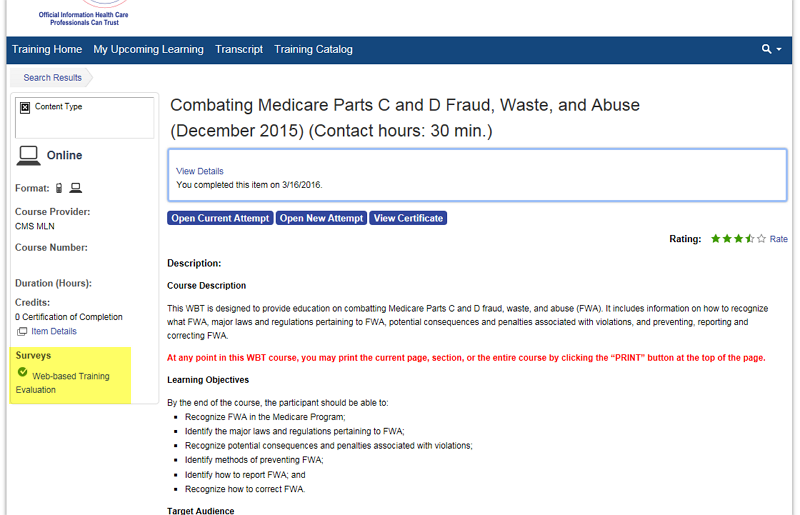Viewport: 800px width, 515px height.
Task: Click the Content Type close box icon
Action: pos(25,107)
